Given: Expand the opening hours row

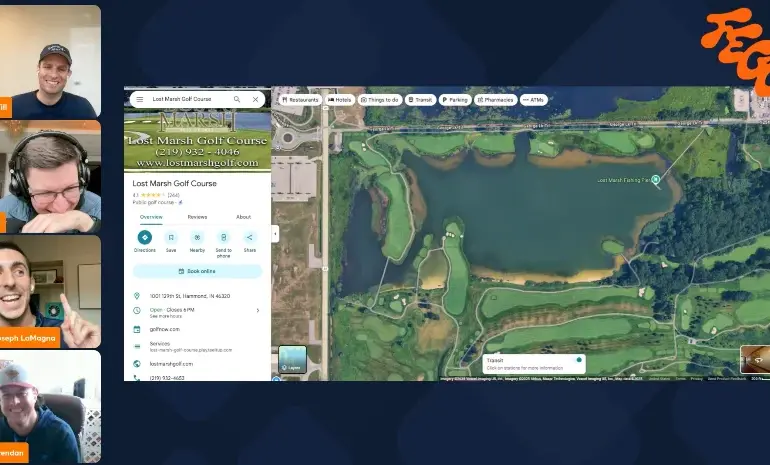Looking at the screenshot, I should 257,310.
